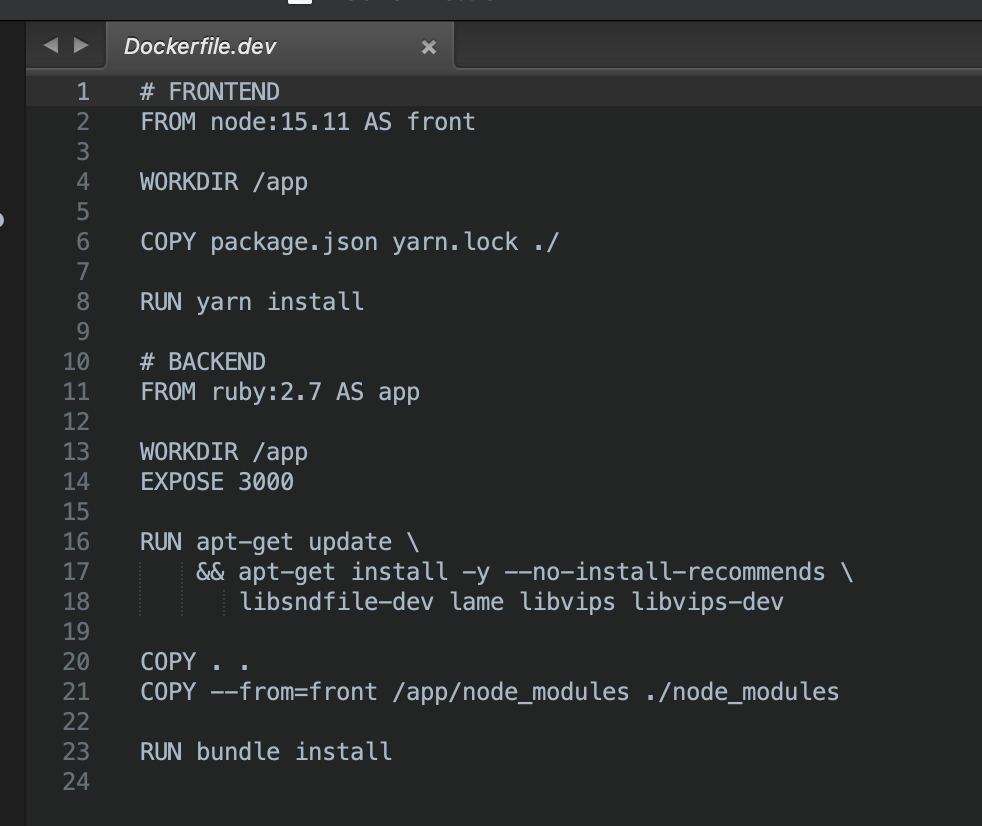Click line number 24 in gutter
The width and height of the screenshot is (982, 826).
coord(76,782)
